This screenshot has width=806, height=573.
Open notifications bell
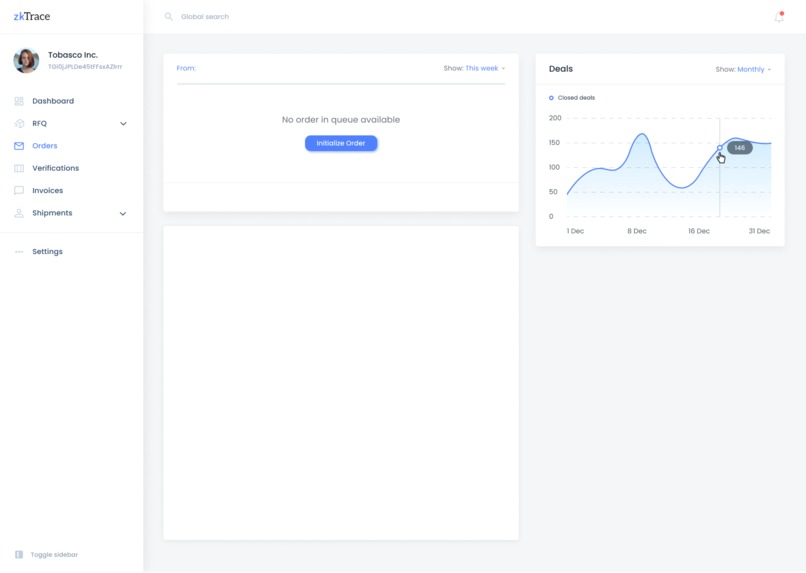click(779, 17)
